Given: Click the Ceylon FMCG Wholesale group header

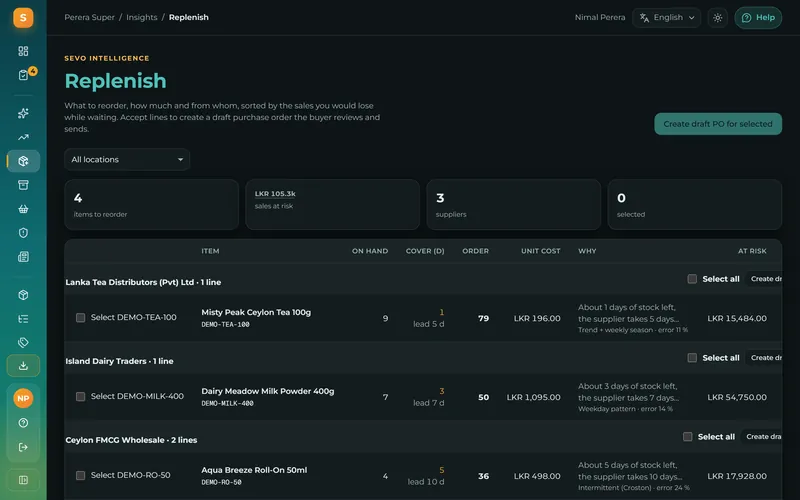Looking at the screenshot, I should coord(131,440).
